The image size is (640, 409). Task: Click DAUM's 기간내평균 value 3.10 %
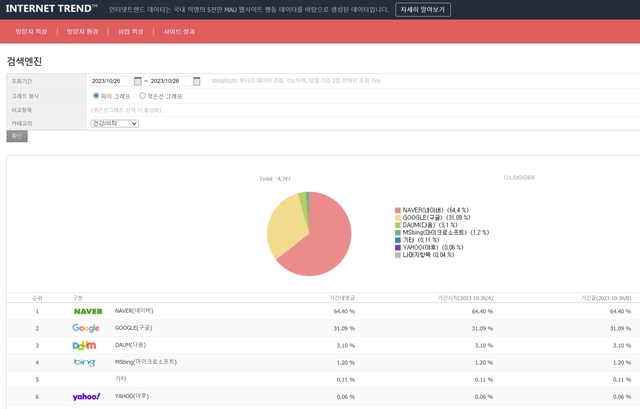point(346,346)
